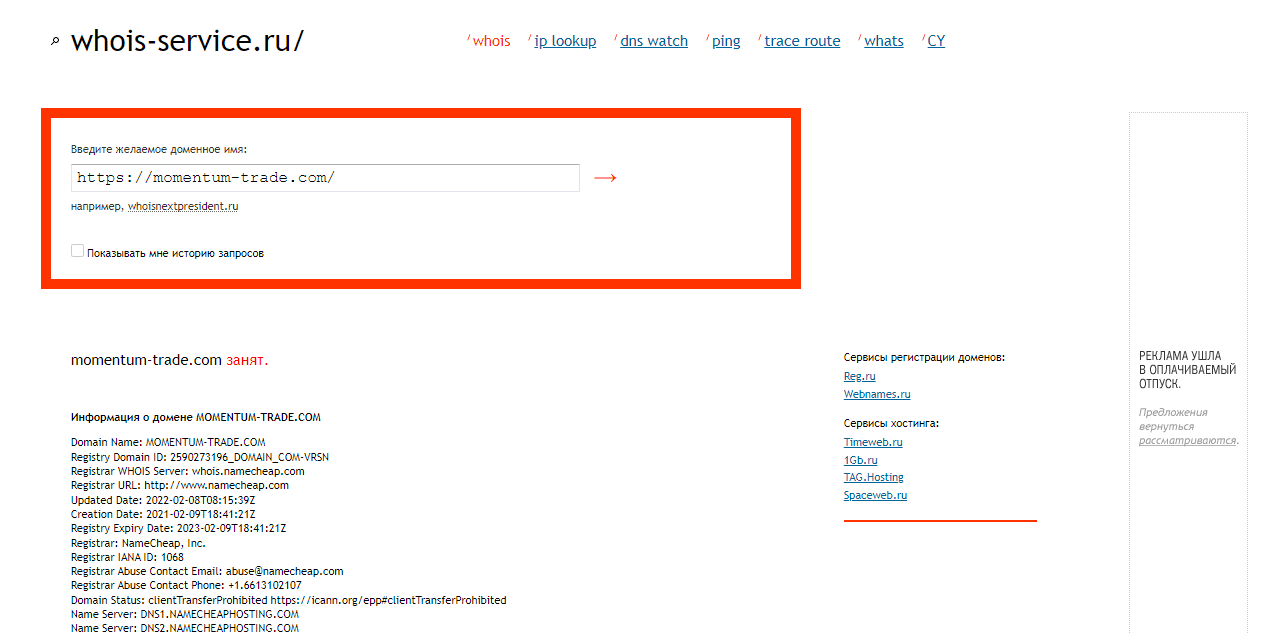The image size is (1281, 634).
Task: Enable the query history checkbox
Action: click(78, 252)
